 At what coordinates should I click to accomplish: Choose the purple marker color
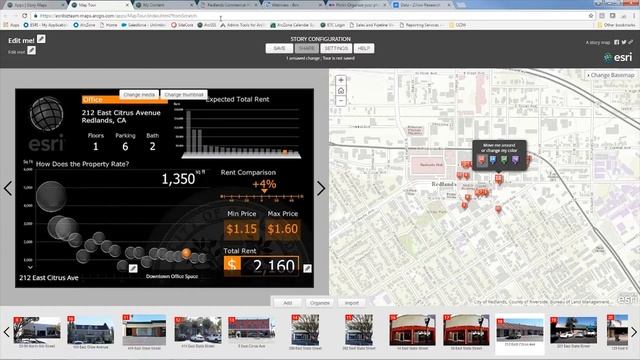click(x=515, y=160)
